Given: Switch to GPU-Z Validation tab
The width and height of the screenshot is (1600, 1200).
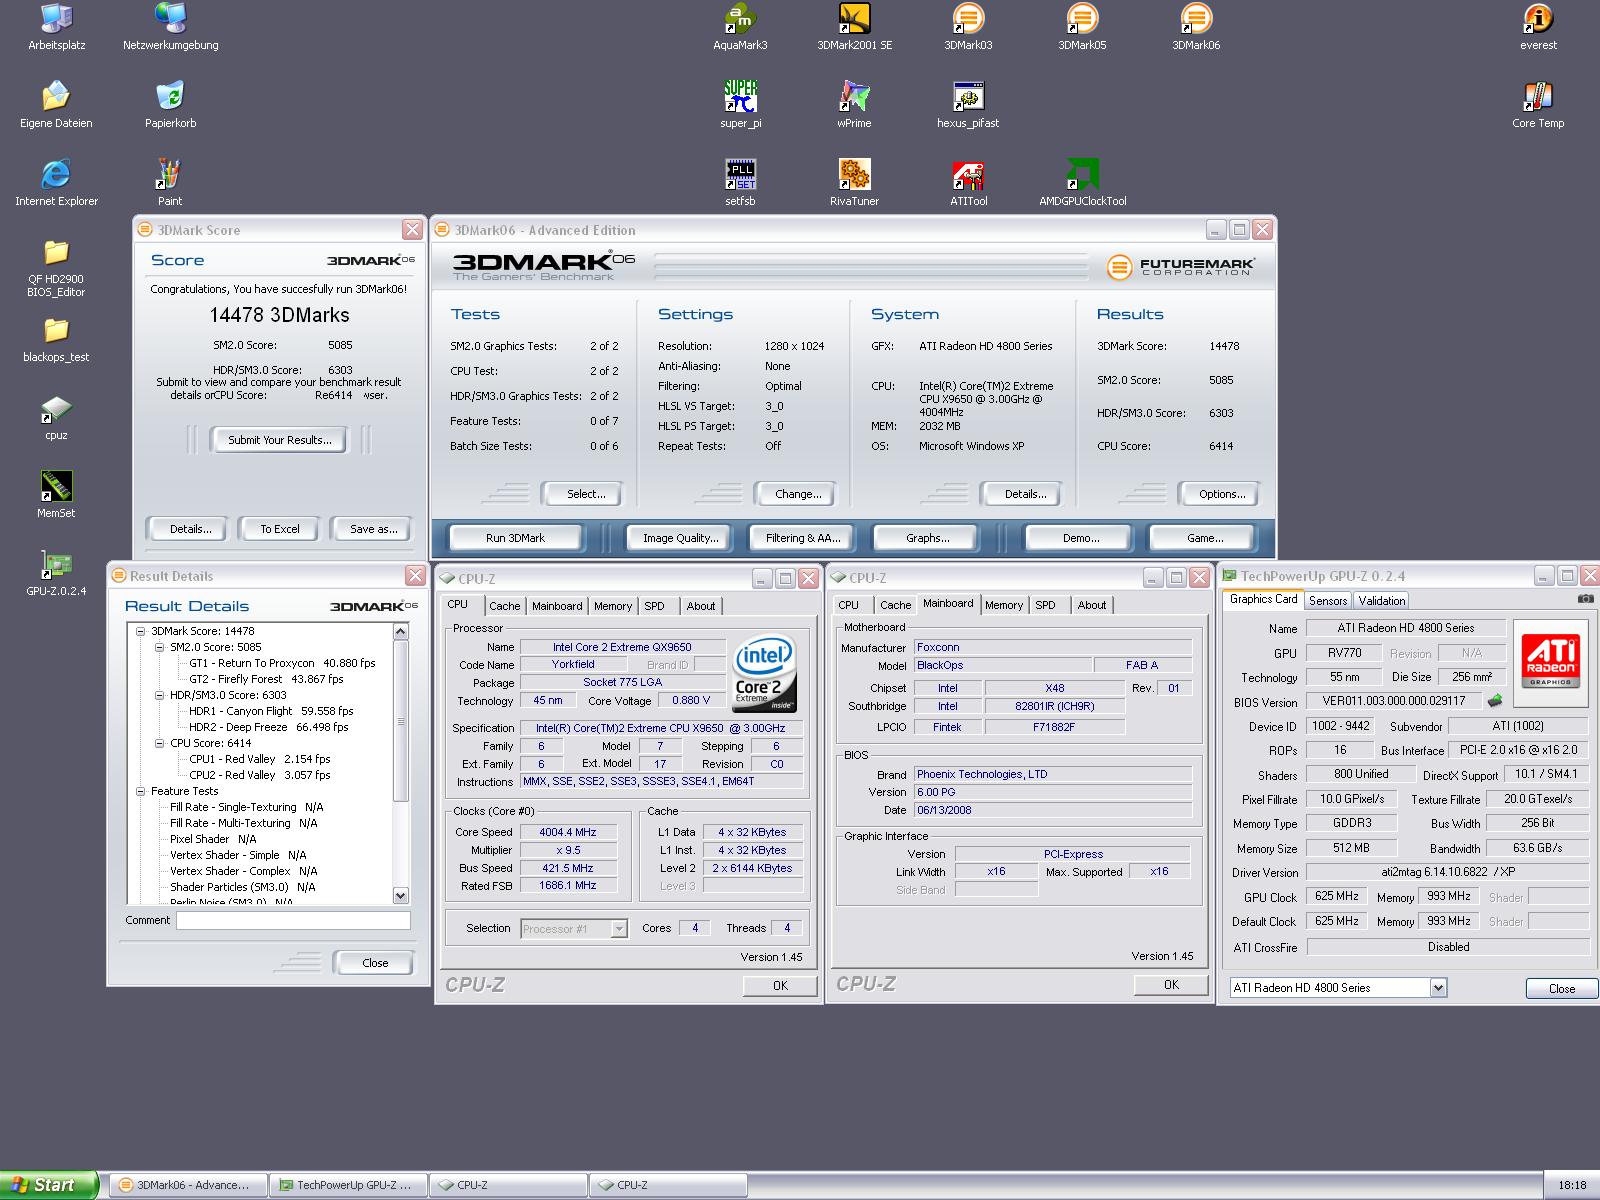Looking at the screenshot, I should 1382,601.
